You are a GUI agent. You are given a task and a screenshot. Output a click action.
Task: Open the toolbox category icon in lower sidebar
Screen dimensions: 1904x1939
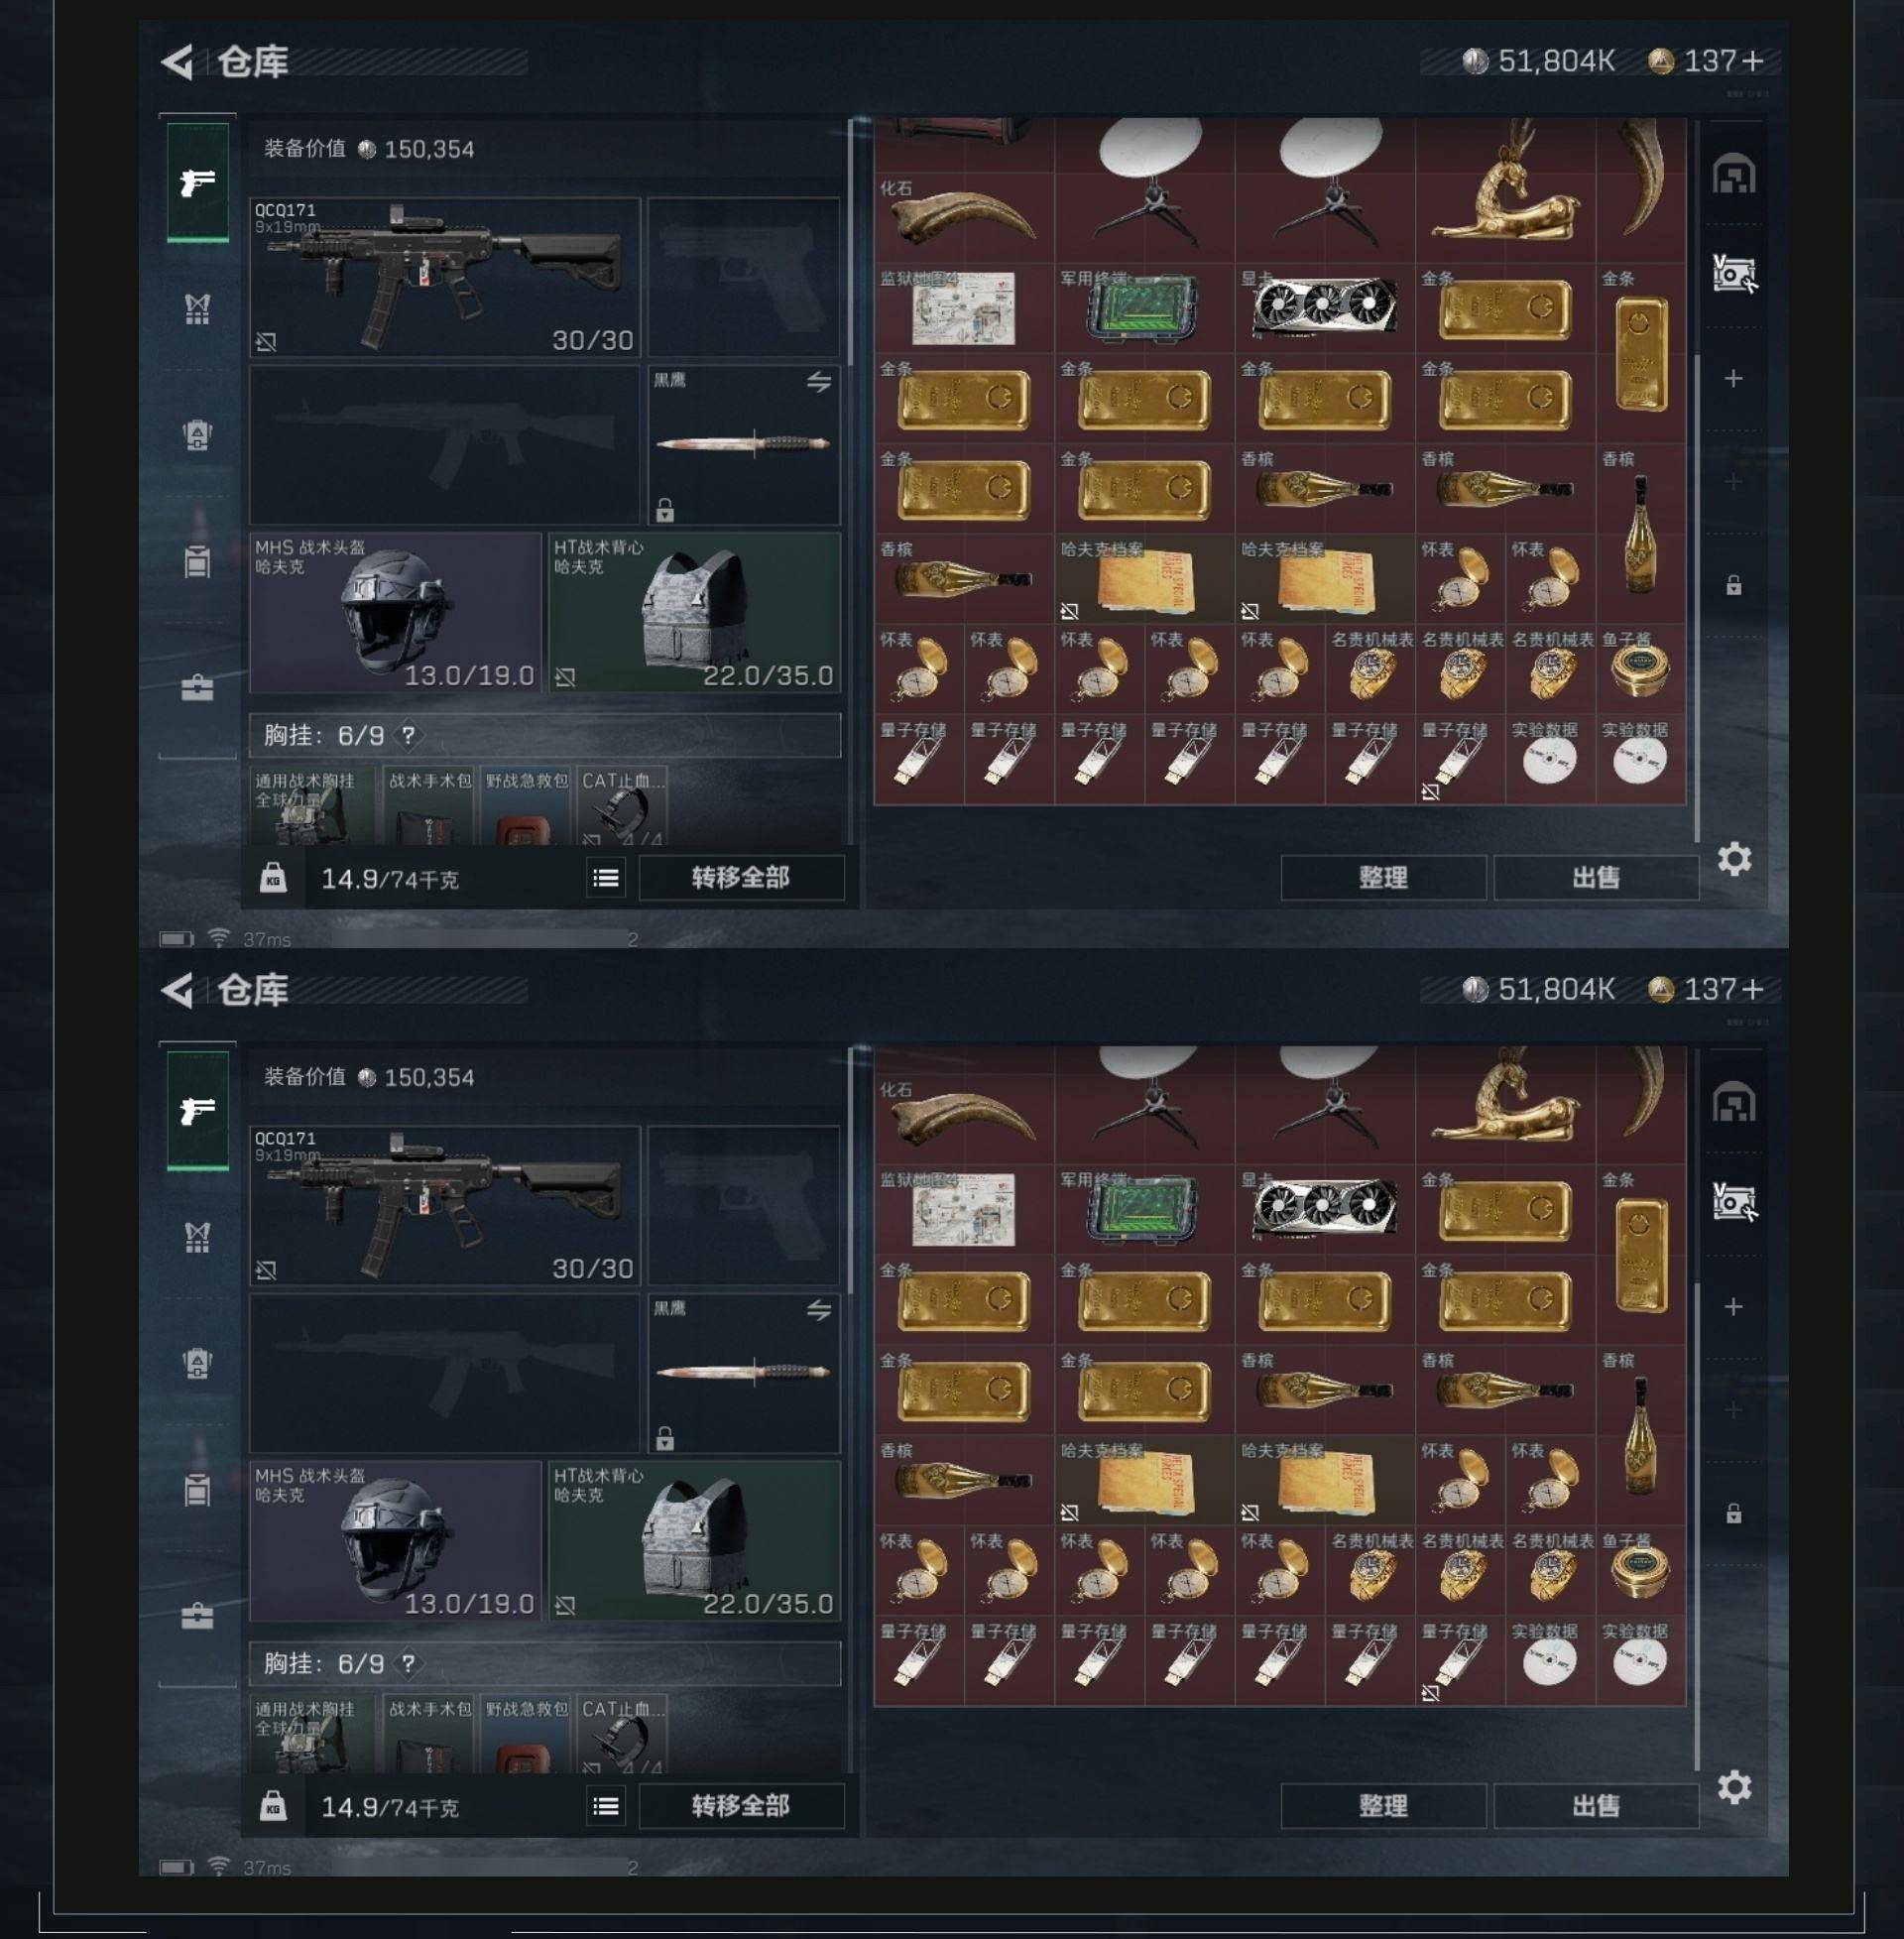(197, 1616)
